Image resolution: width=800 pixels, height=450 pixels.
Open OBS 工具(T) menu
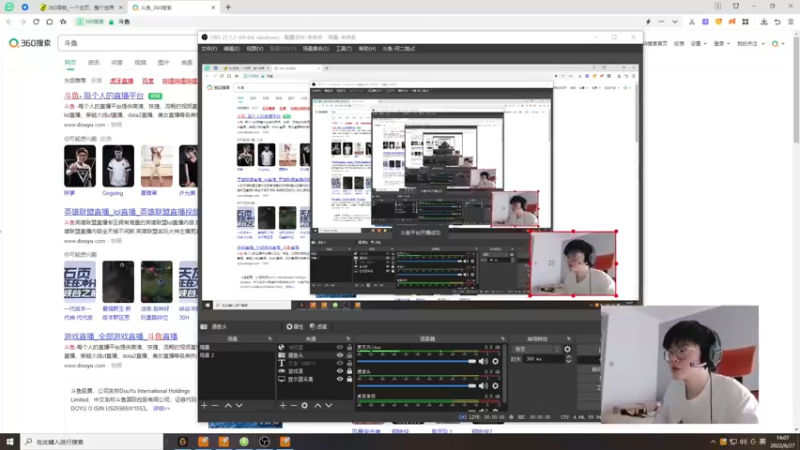pos(343,48)
